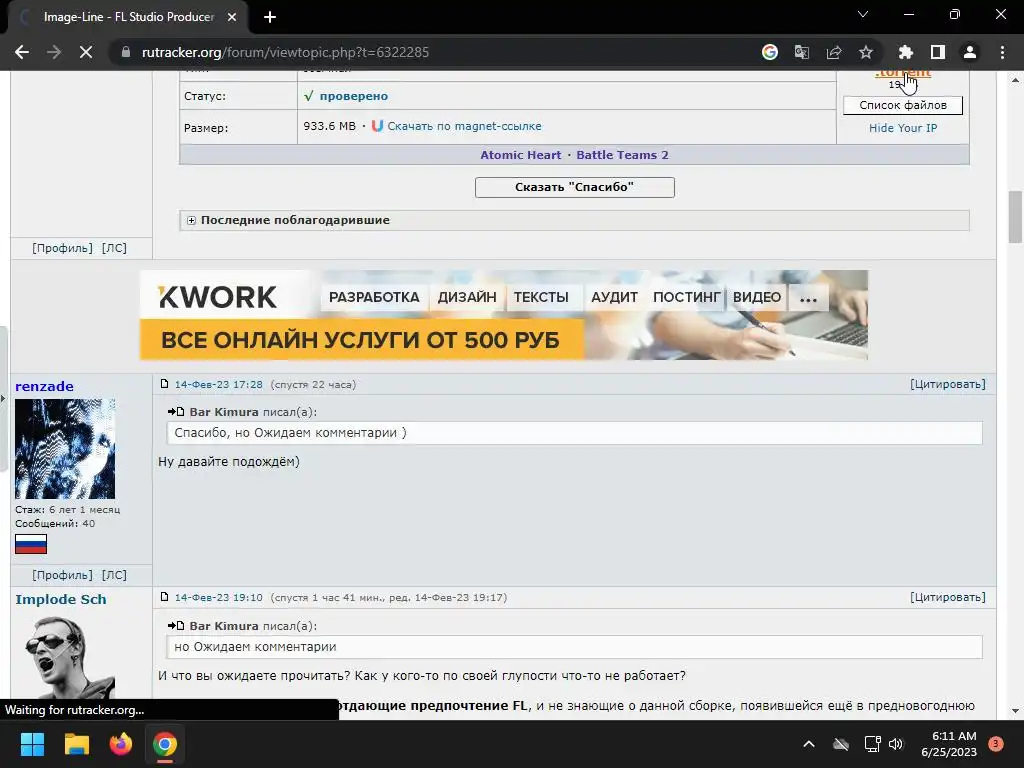Toggle the browser side panel
Viewport: 1024px width, 768px height.
[938, 52]
